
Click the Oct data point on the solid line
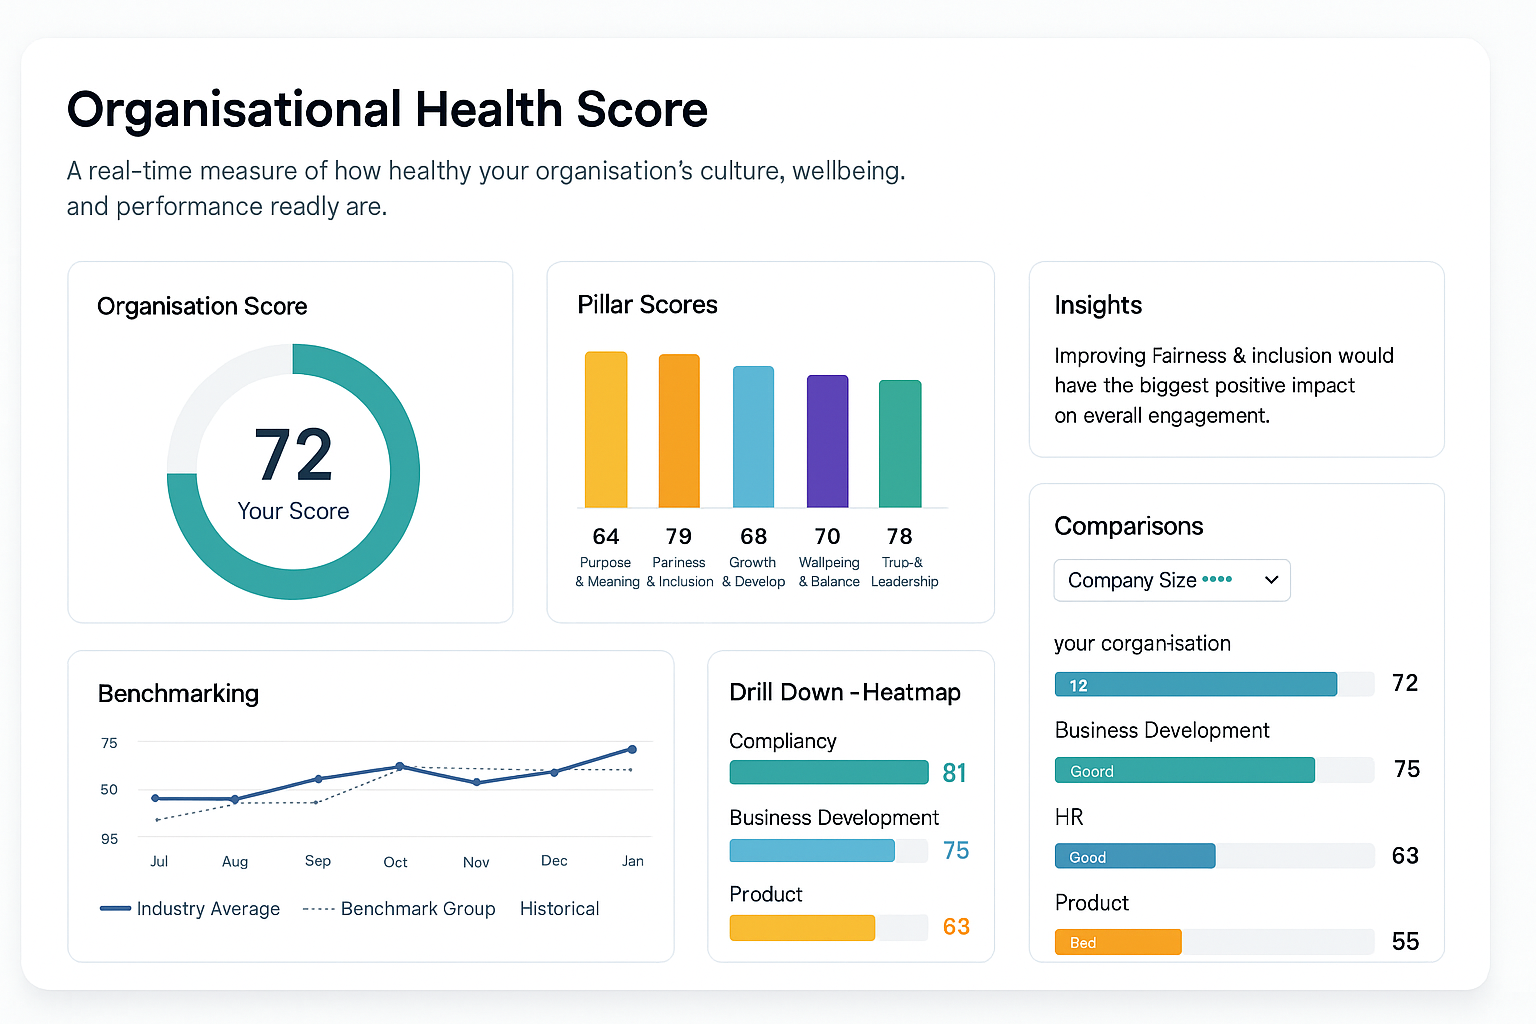pyautogui.click(x=400, y=766)
